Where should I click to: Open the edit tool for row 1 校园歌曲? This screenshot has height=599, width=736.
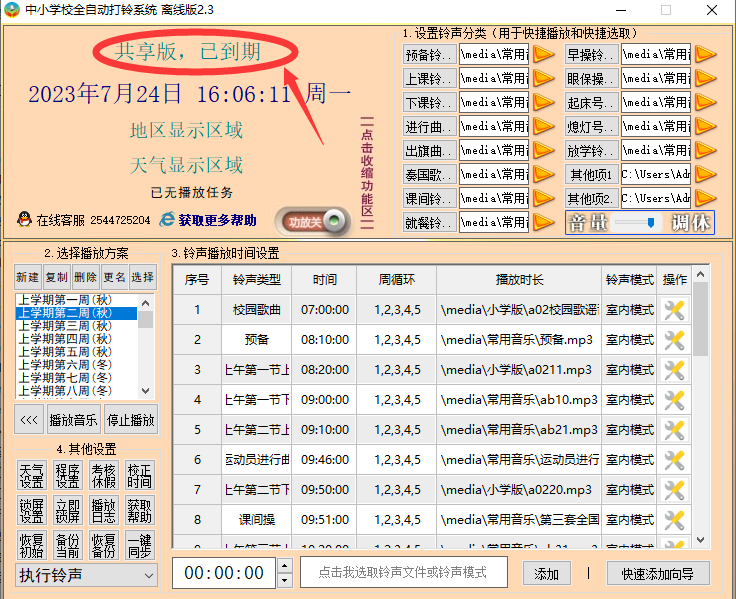(674, 310)
